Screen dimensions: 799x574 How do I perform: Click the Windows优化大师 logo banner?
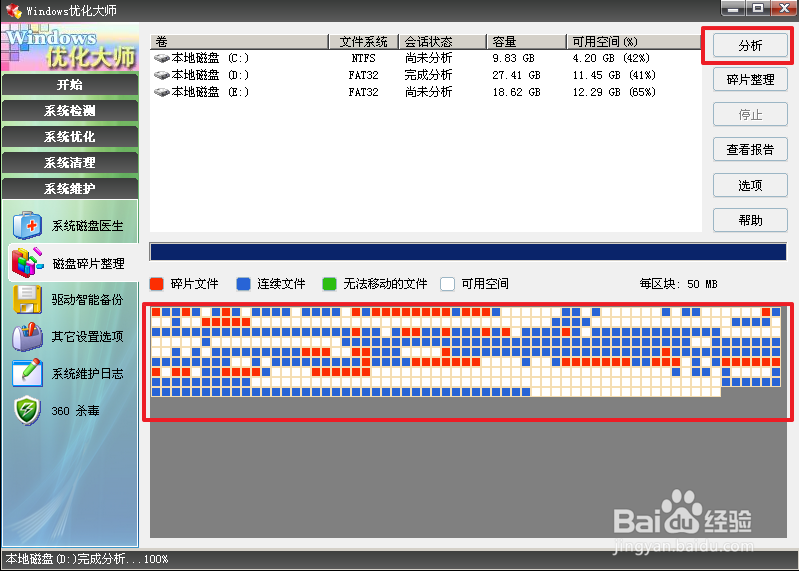click(x=70, y=47)
